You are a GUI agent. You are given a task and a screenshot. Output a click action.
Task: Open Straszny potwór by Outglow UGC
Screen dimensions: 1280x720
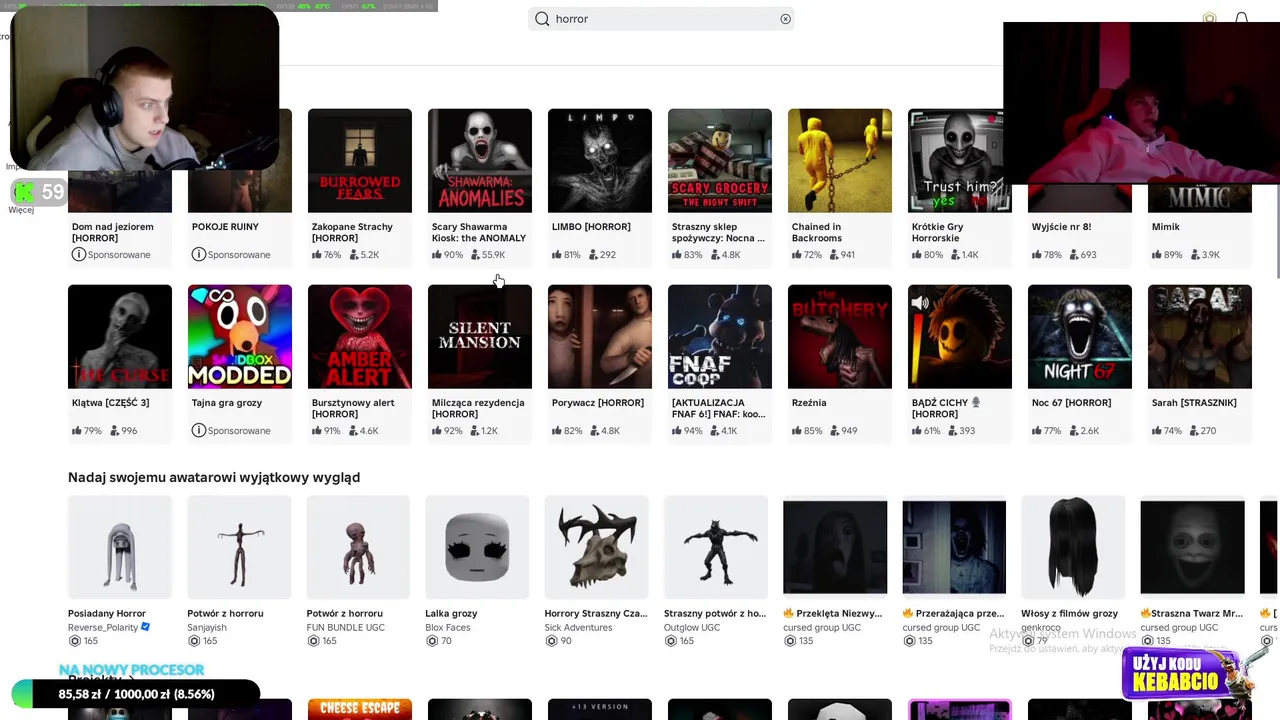(716, 547)
